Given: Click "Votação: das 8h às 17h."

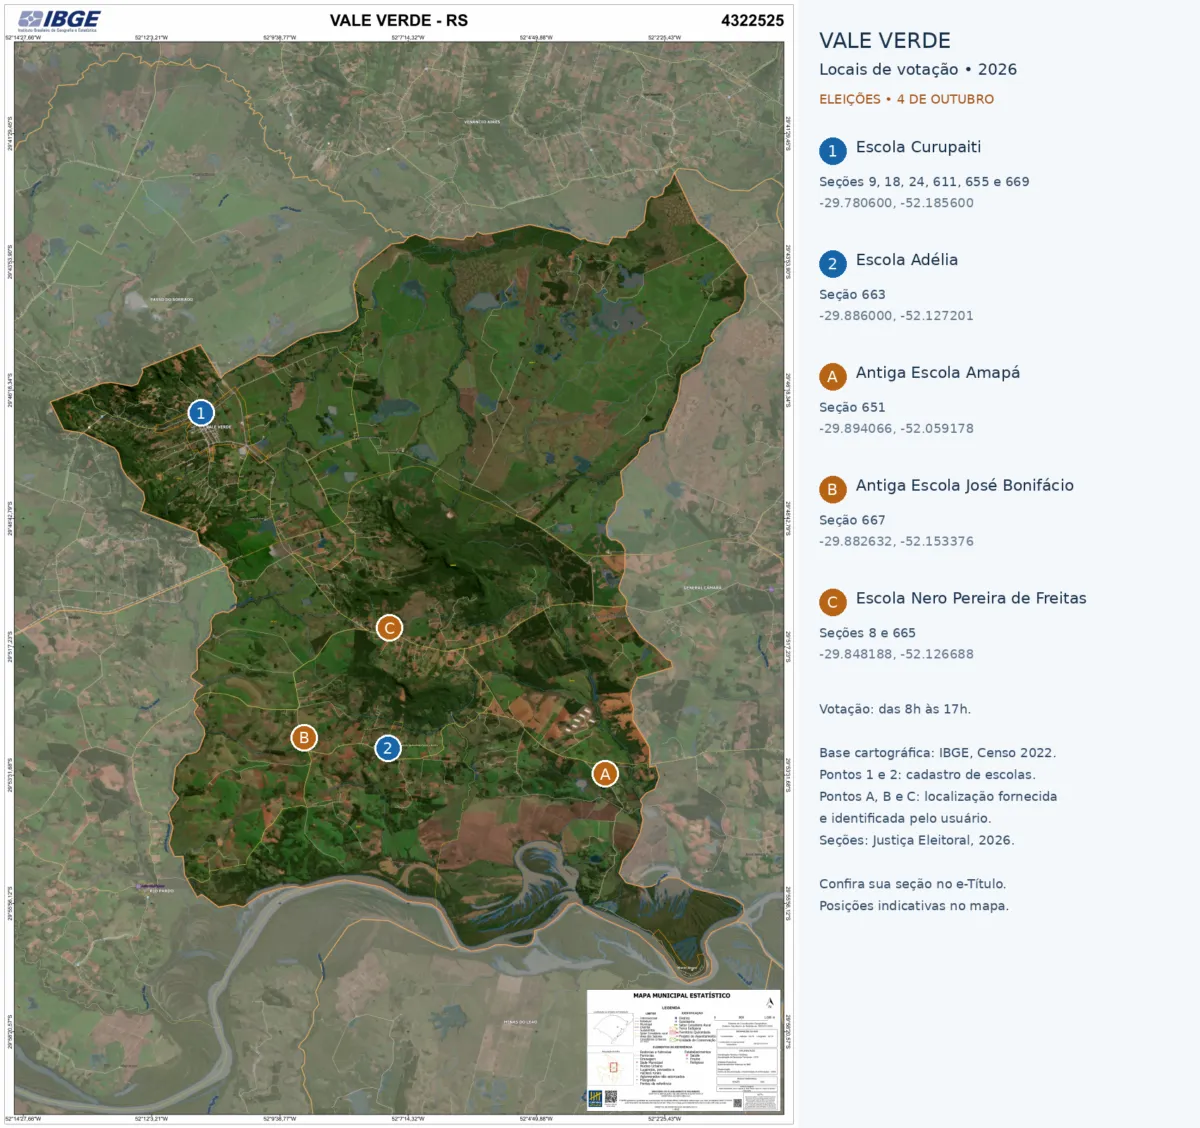Looking at the screenshot, I should click(x=895, y=710).
